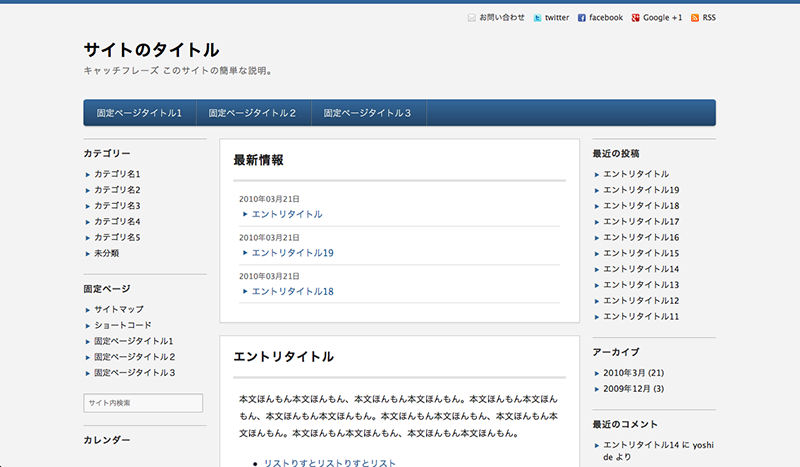Click the サイトのタイトル site heading
Viewport: 800px width, 467px height.
tap(151, 50)
